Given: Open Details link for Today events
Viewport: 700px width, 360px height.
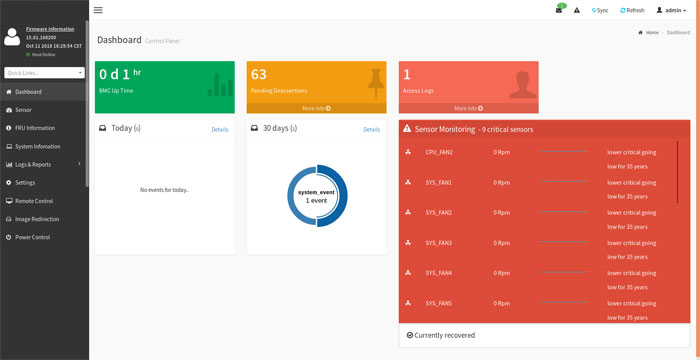Looking at the screenshot, I should (220, 130).
